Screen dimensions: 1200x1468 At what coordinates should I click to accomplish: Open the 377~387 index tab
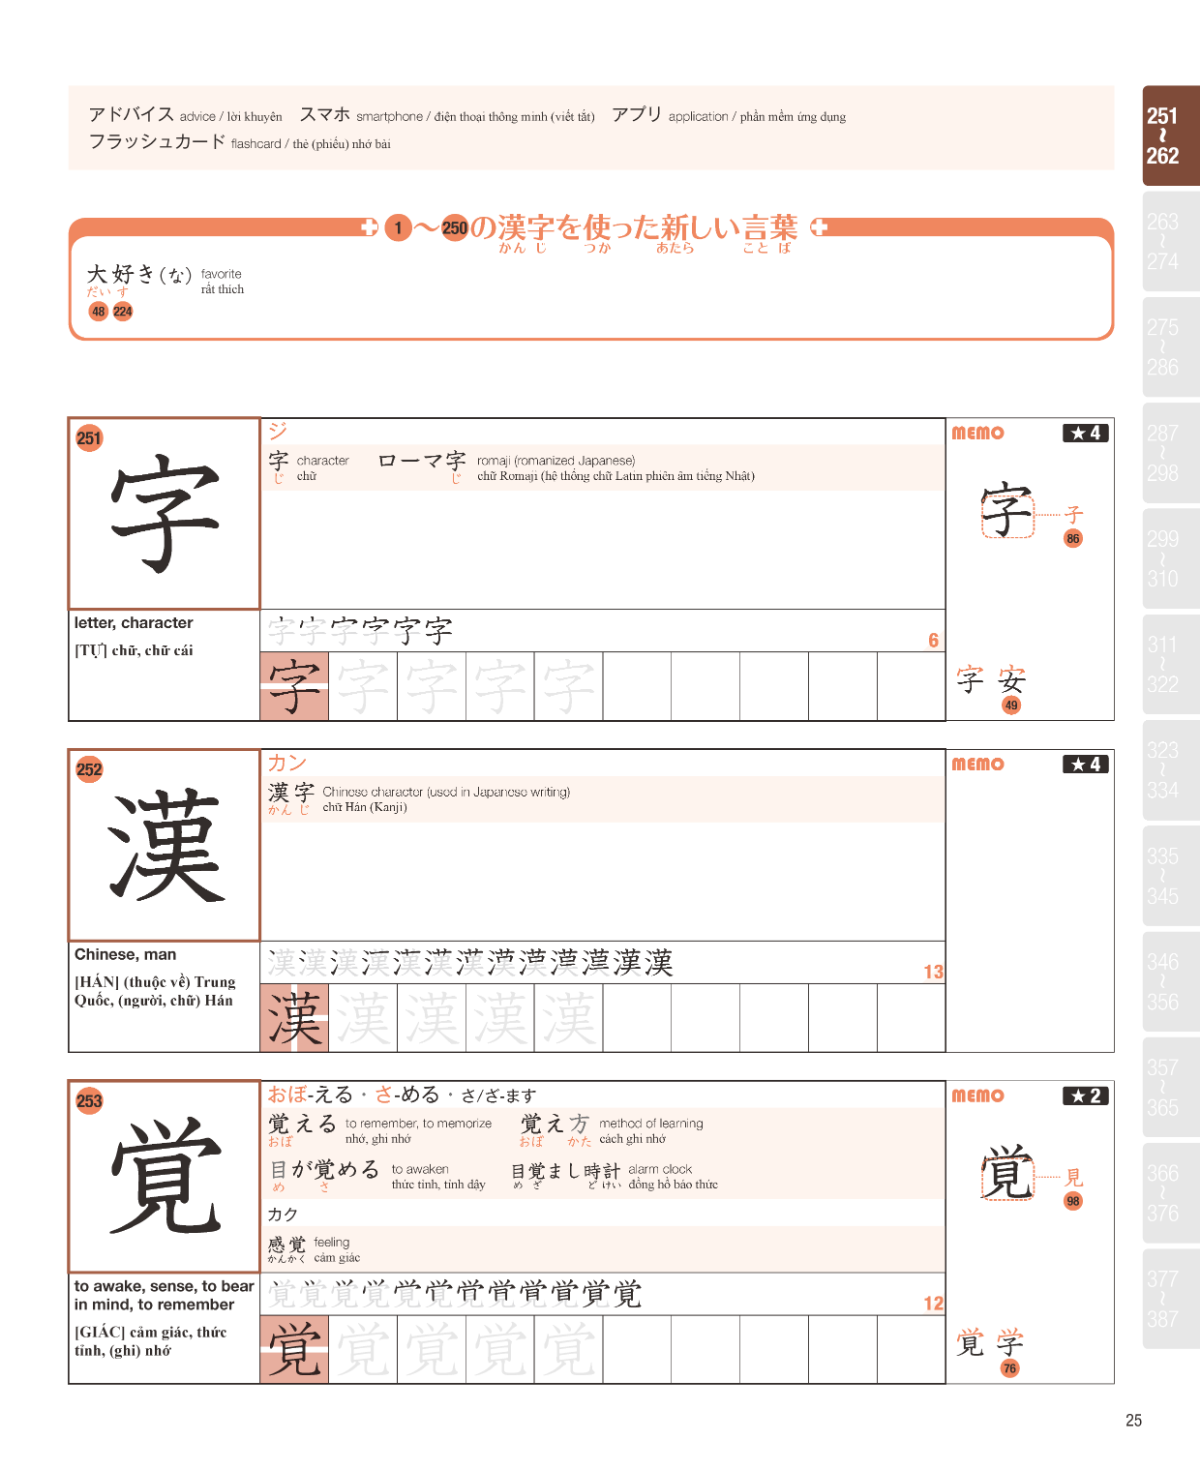pyautogui.click(x=1171, y=1299)
